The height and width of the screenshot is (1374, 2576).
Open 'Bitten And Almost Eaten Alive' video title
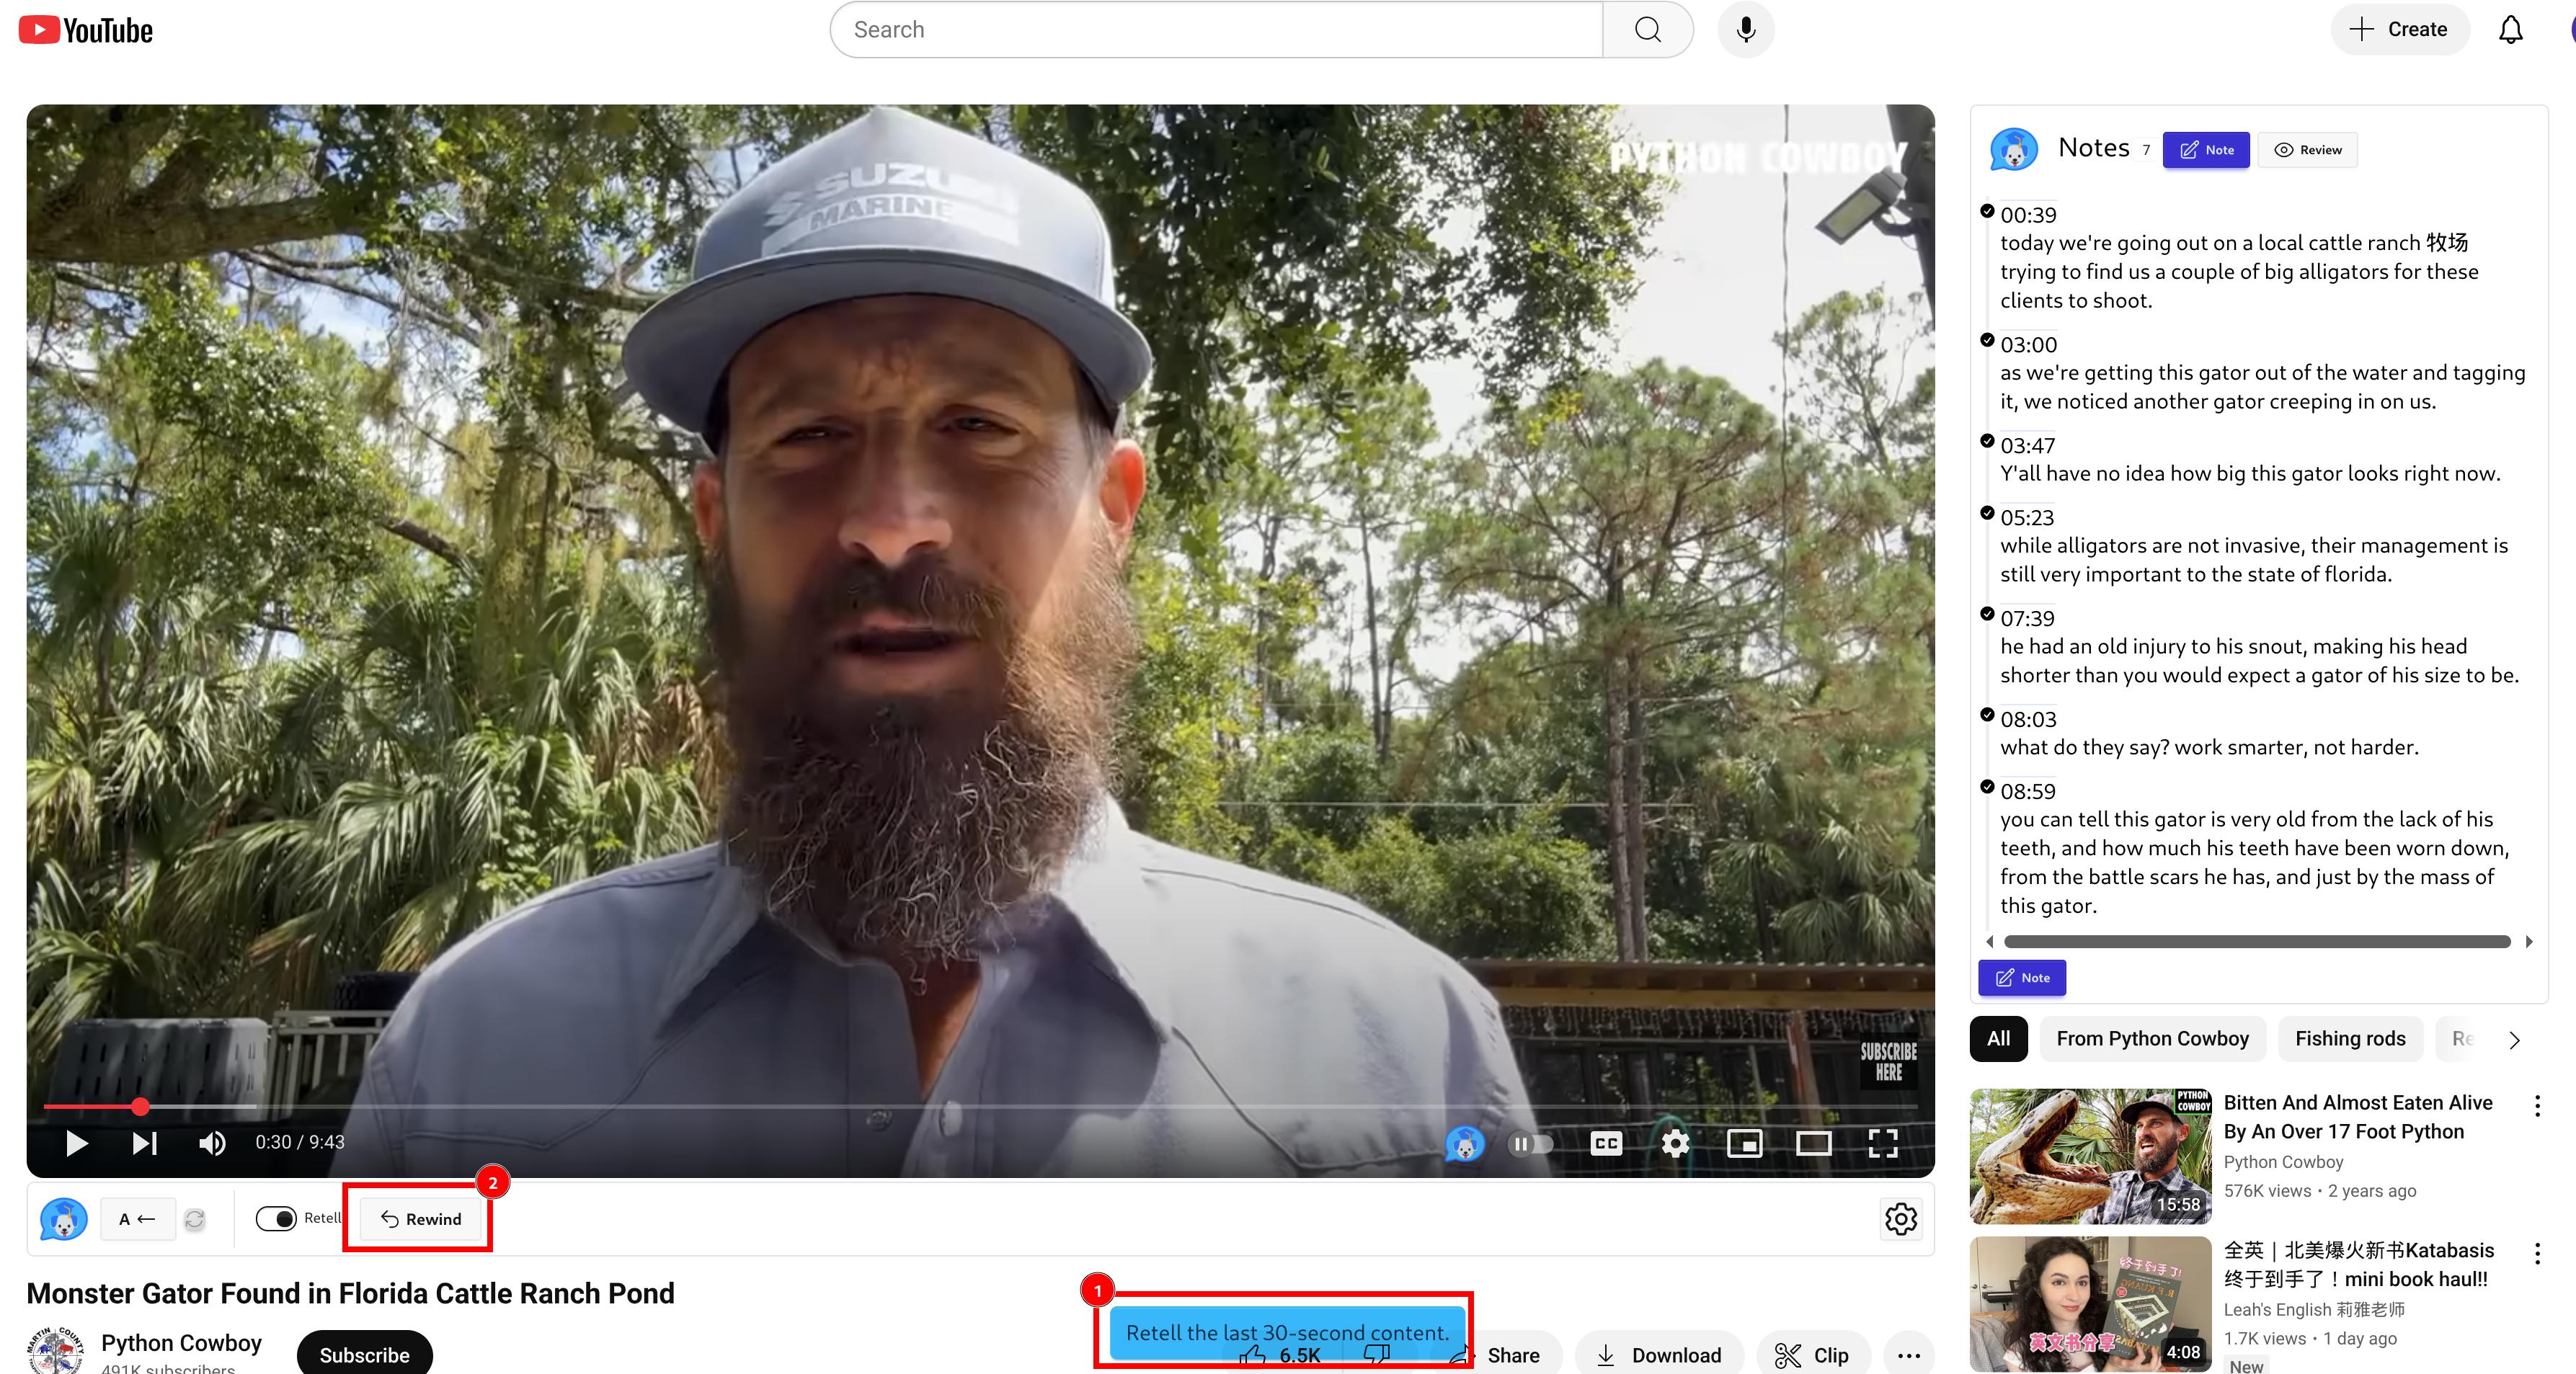[2358, 1117]
